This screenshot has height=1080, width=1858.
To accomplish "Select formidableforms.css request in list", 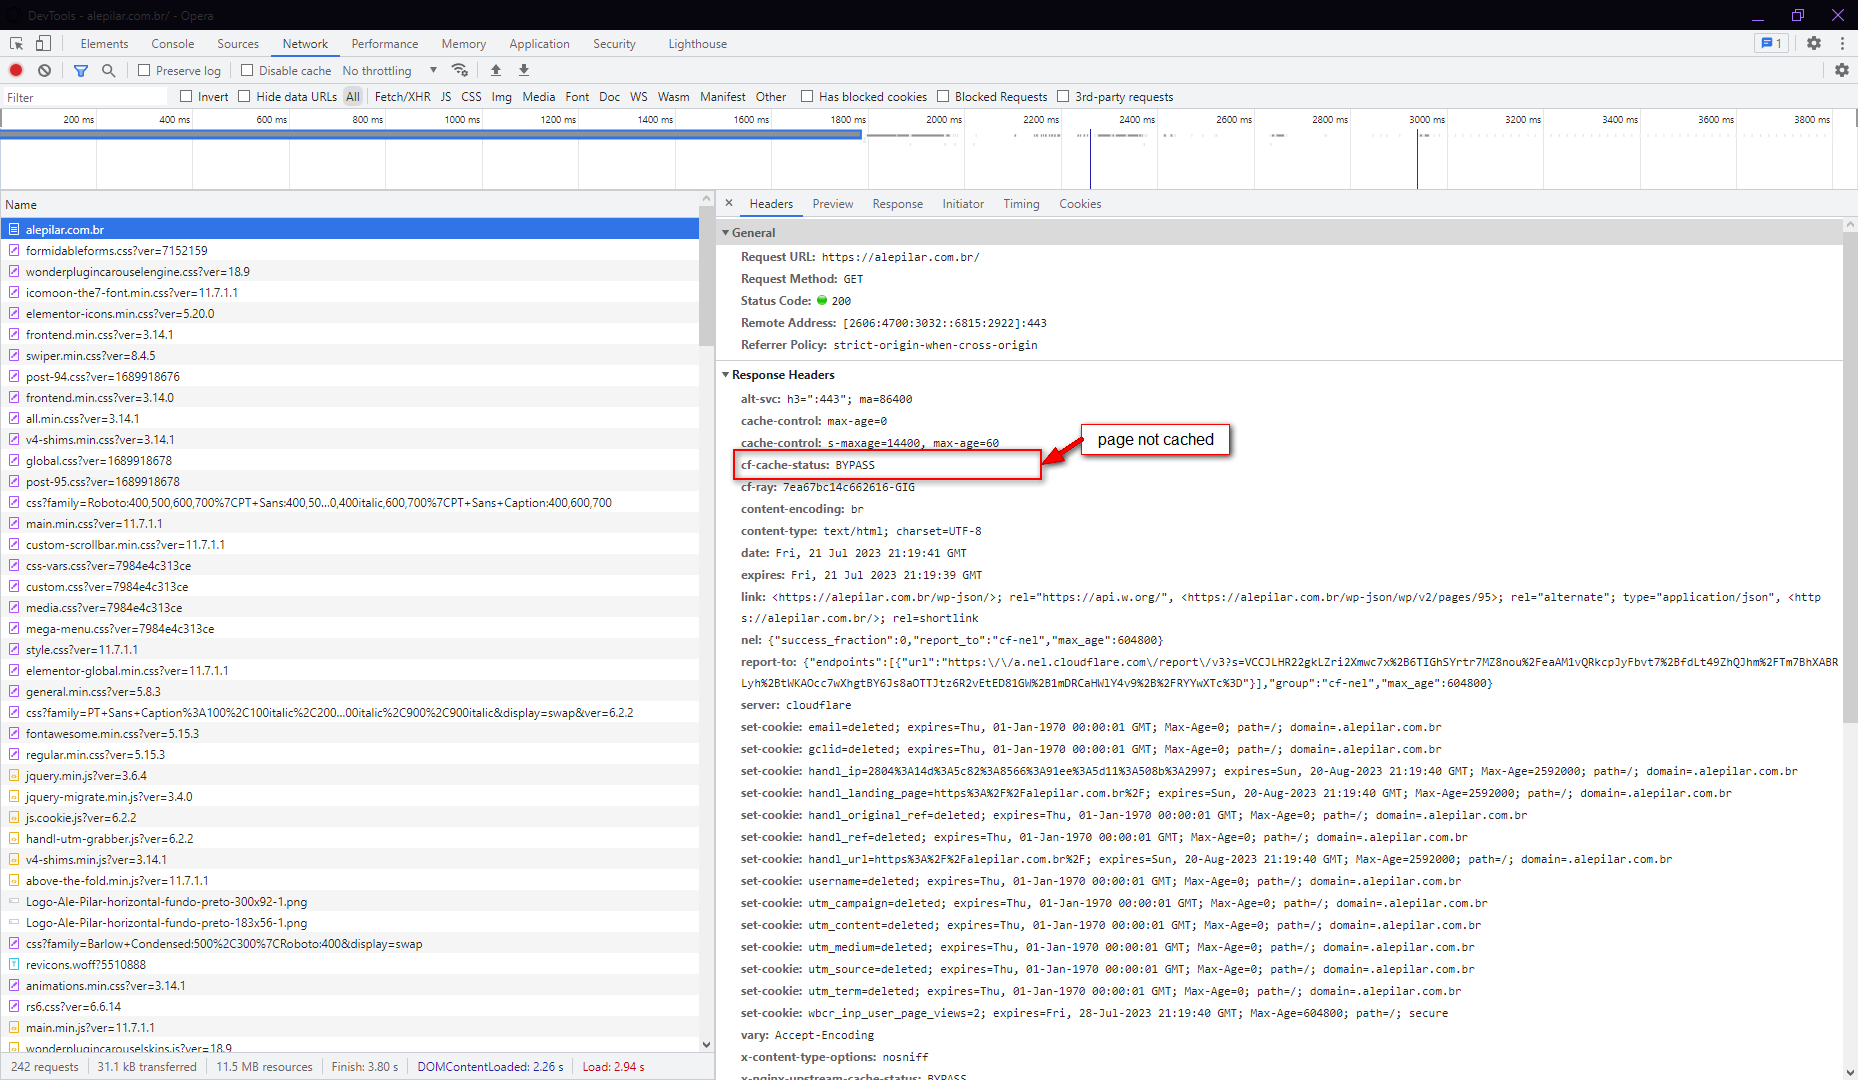I will coord(116,251).
